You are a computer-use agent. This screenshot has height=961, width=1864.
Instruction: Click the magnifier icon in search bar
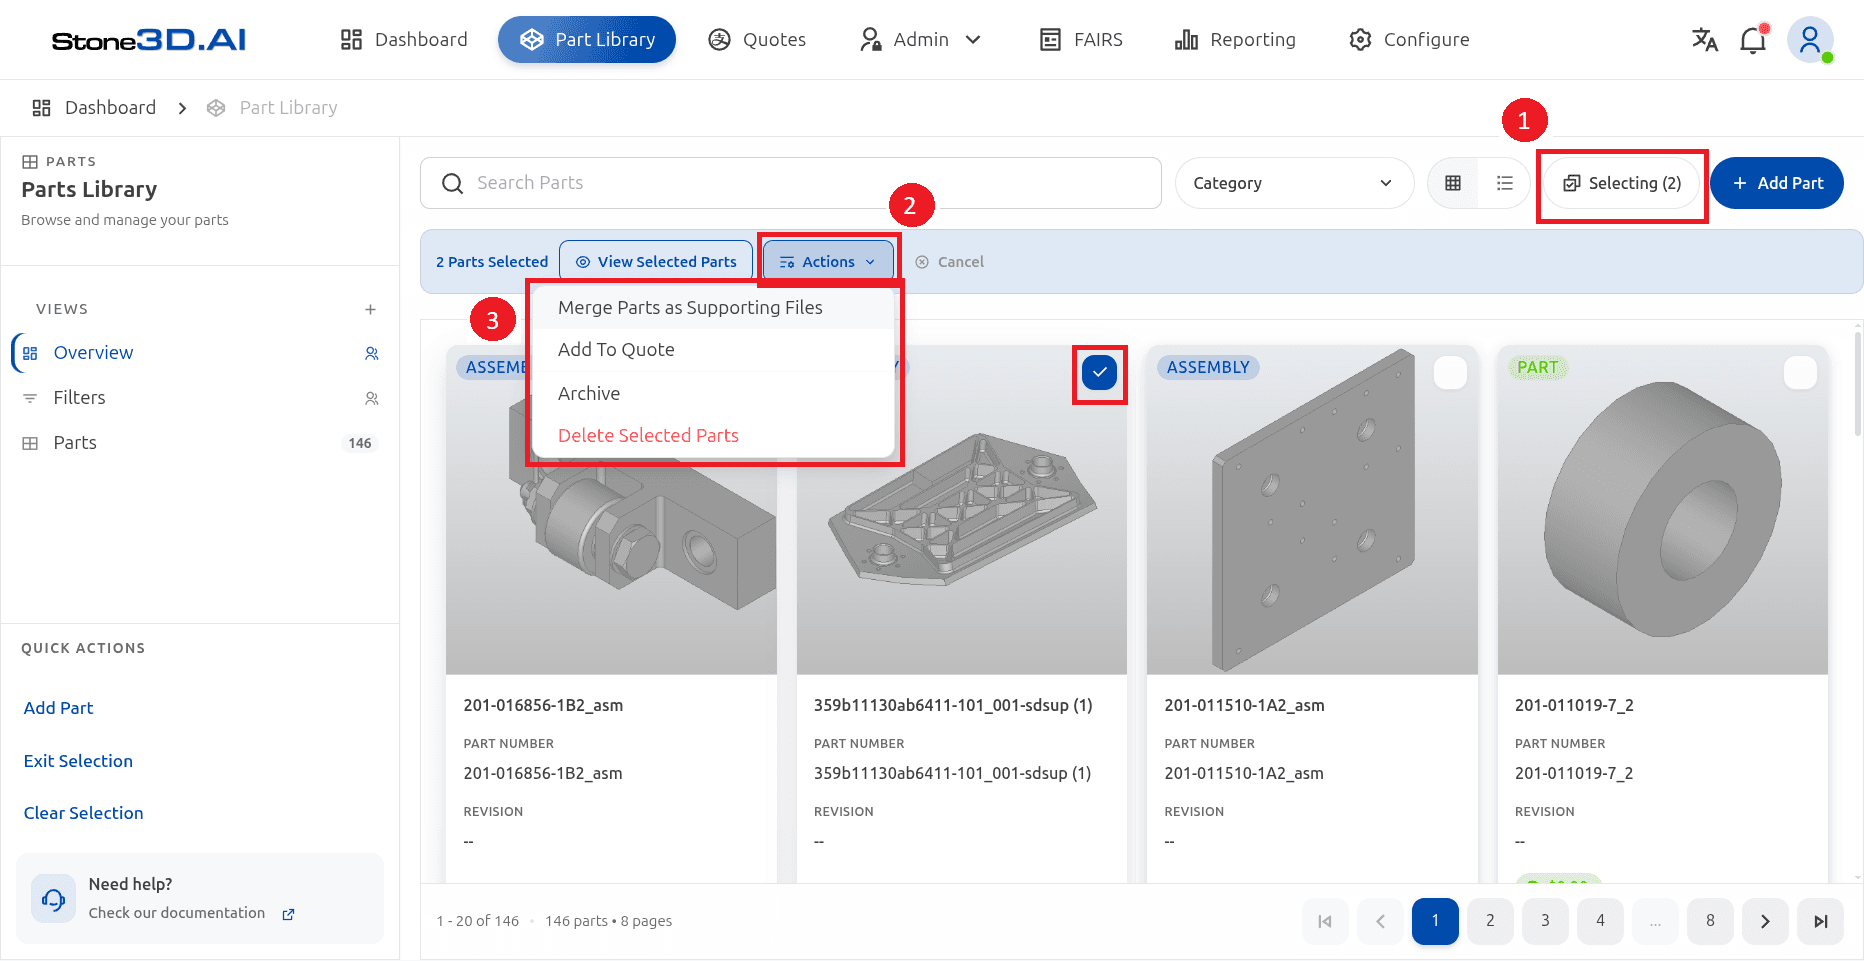pyautogui.click(x=452, y=183)
